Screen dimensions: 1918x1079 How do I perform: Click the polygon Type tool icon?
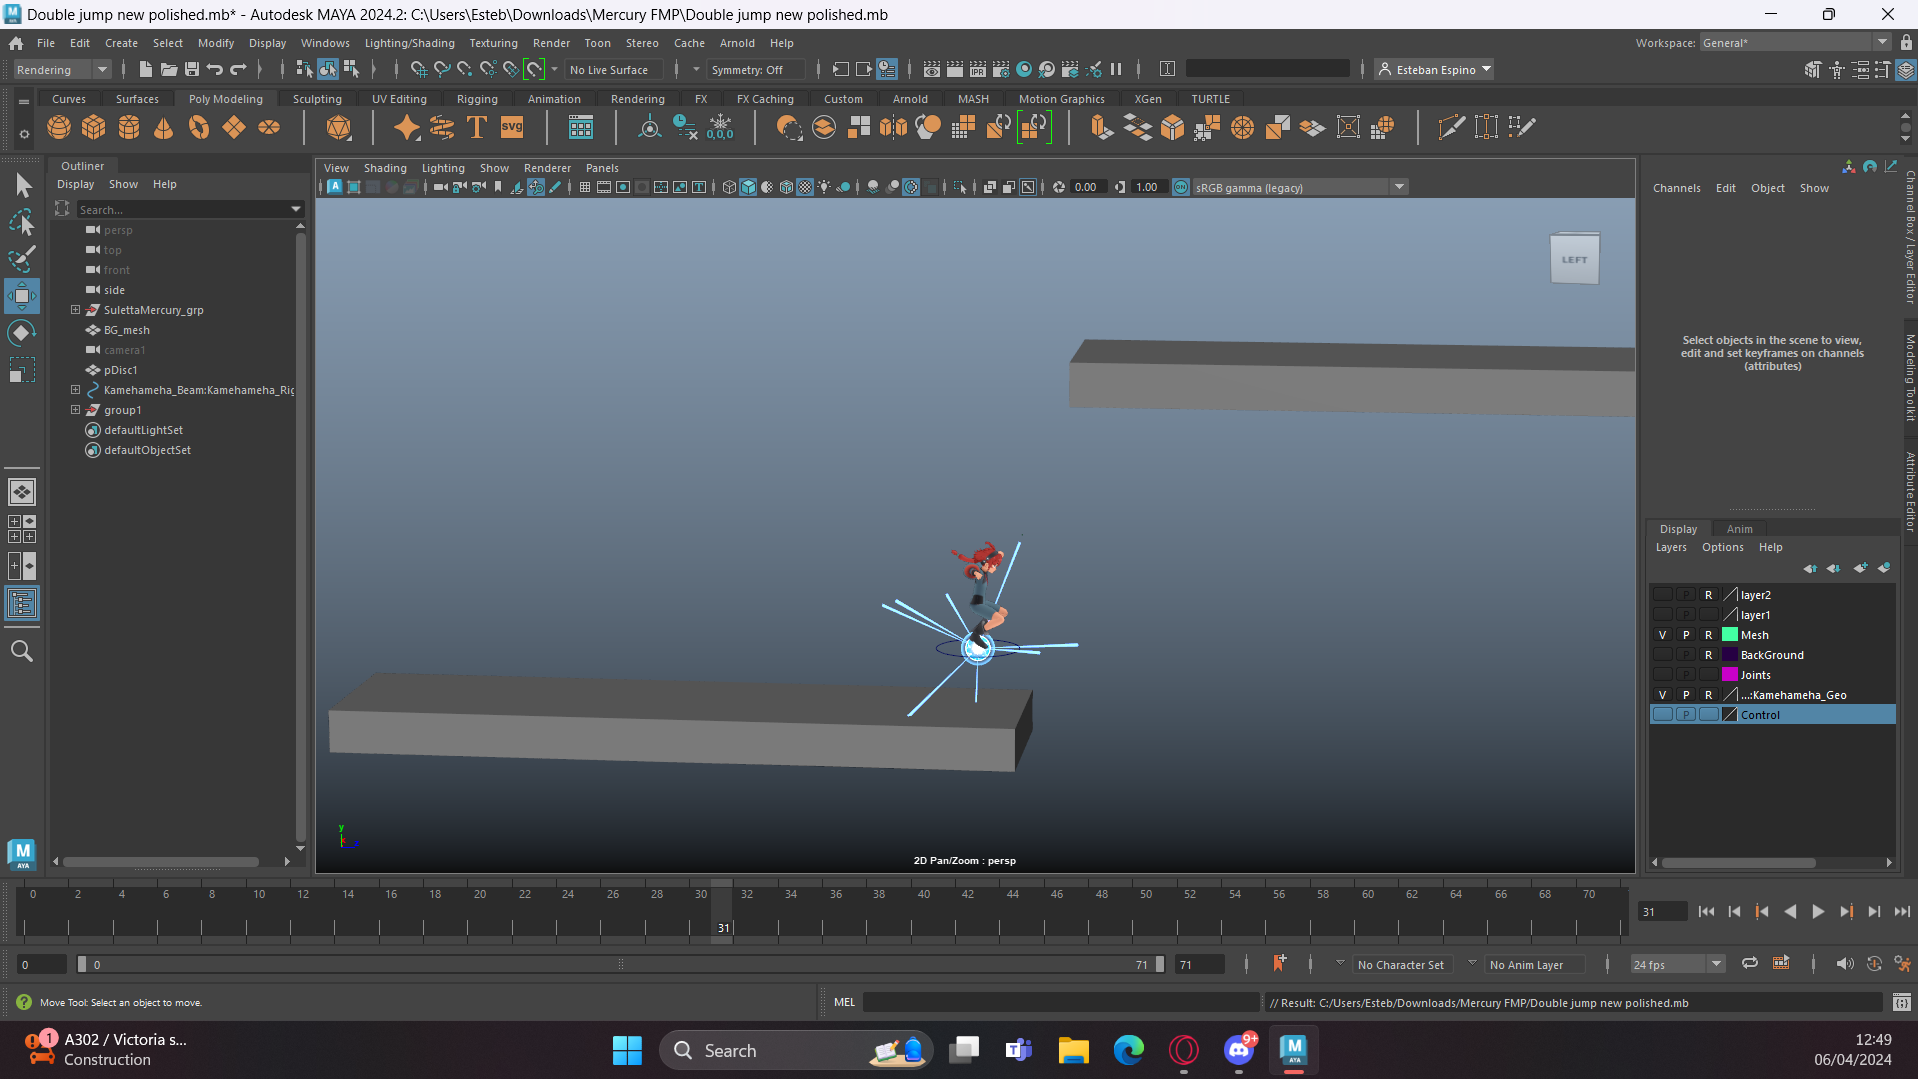pos(477,127)
